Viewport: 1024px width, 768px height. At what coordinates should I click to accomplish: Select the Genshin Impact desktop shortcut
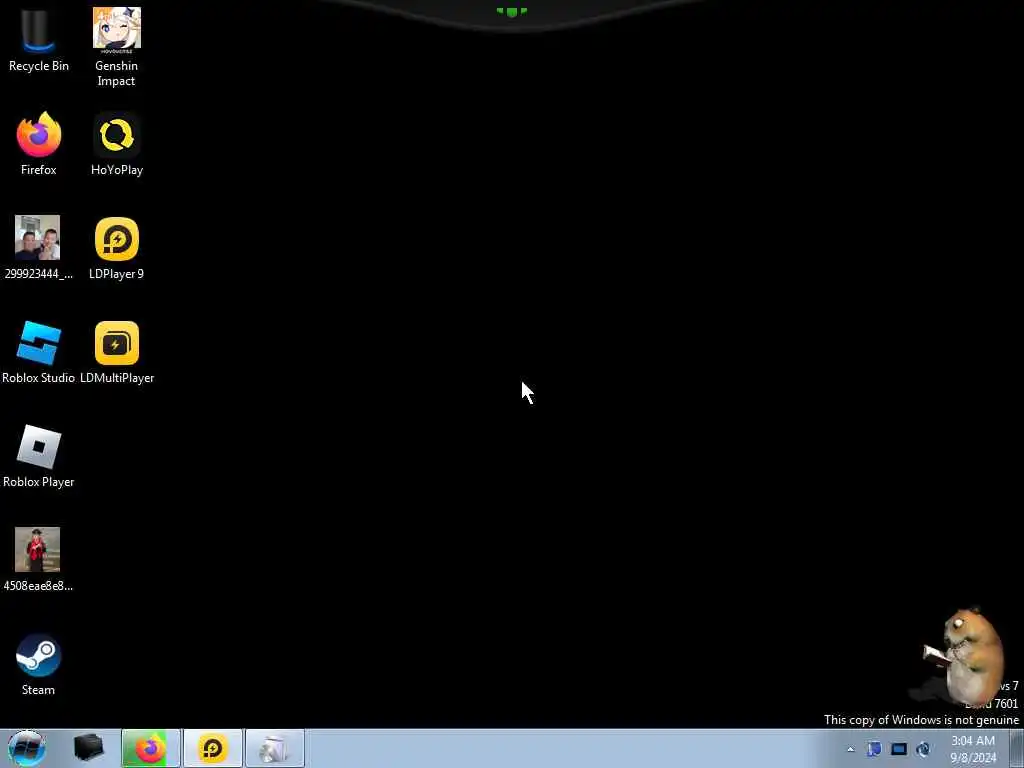[x=116, y=47]
